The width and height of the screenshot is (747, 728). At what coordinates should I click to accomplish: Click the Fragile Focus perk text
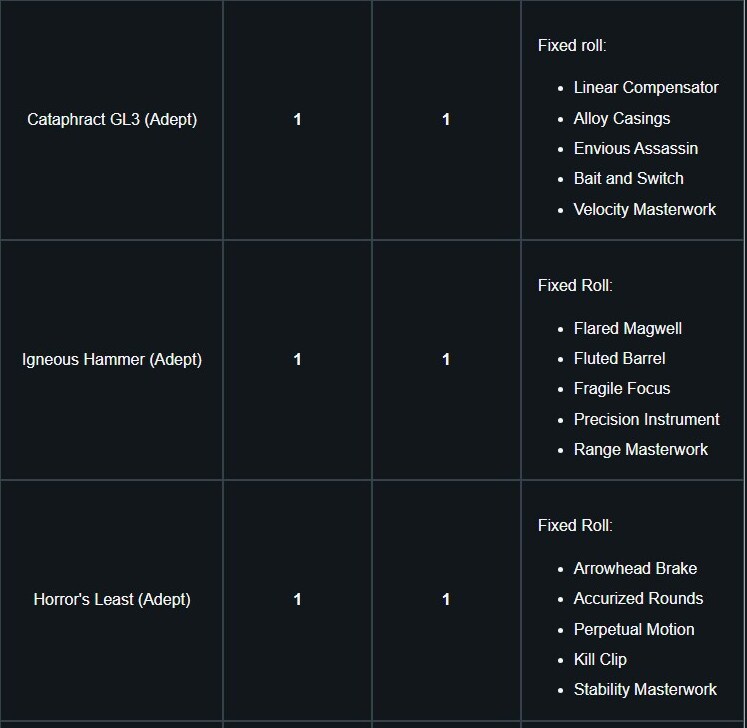tap(622, 388)
